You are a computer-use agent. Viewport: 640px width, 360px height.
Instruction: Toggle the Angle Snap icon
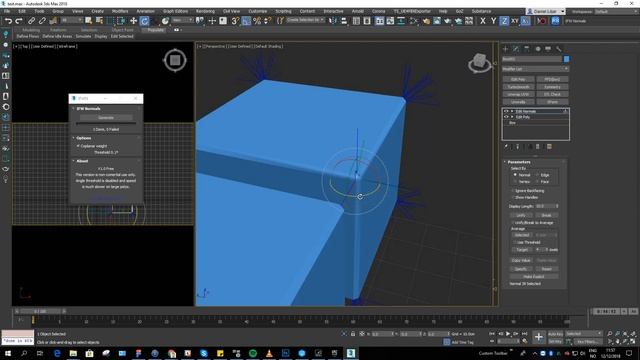(x=246, y=21)
